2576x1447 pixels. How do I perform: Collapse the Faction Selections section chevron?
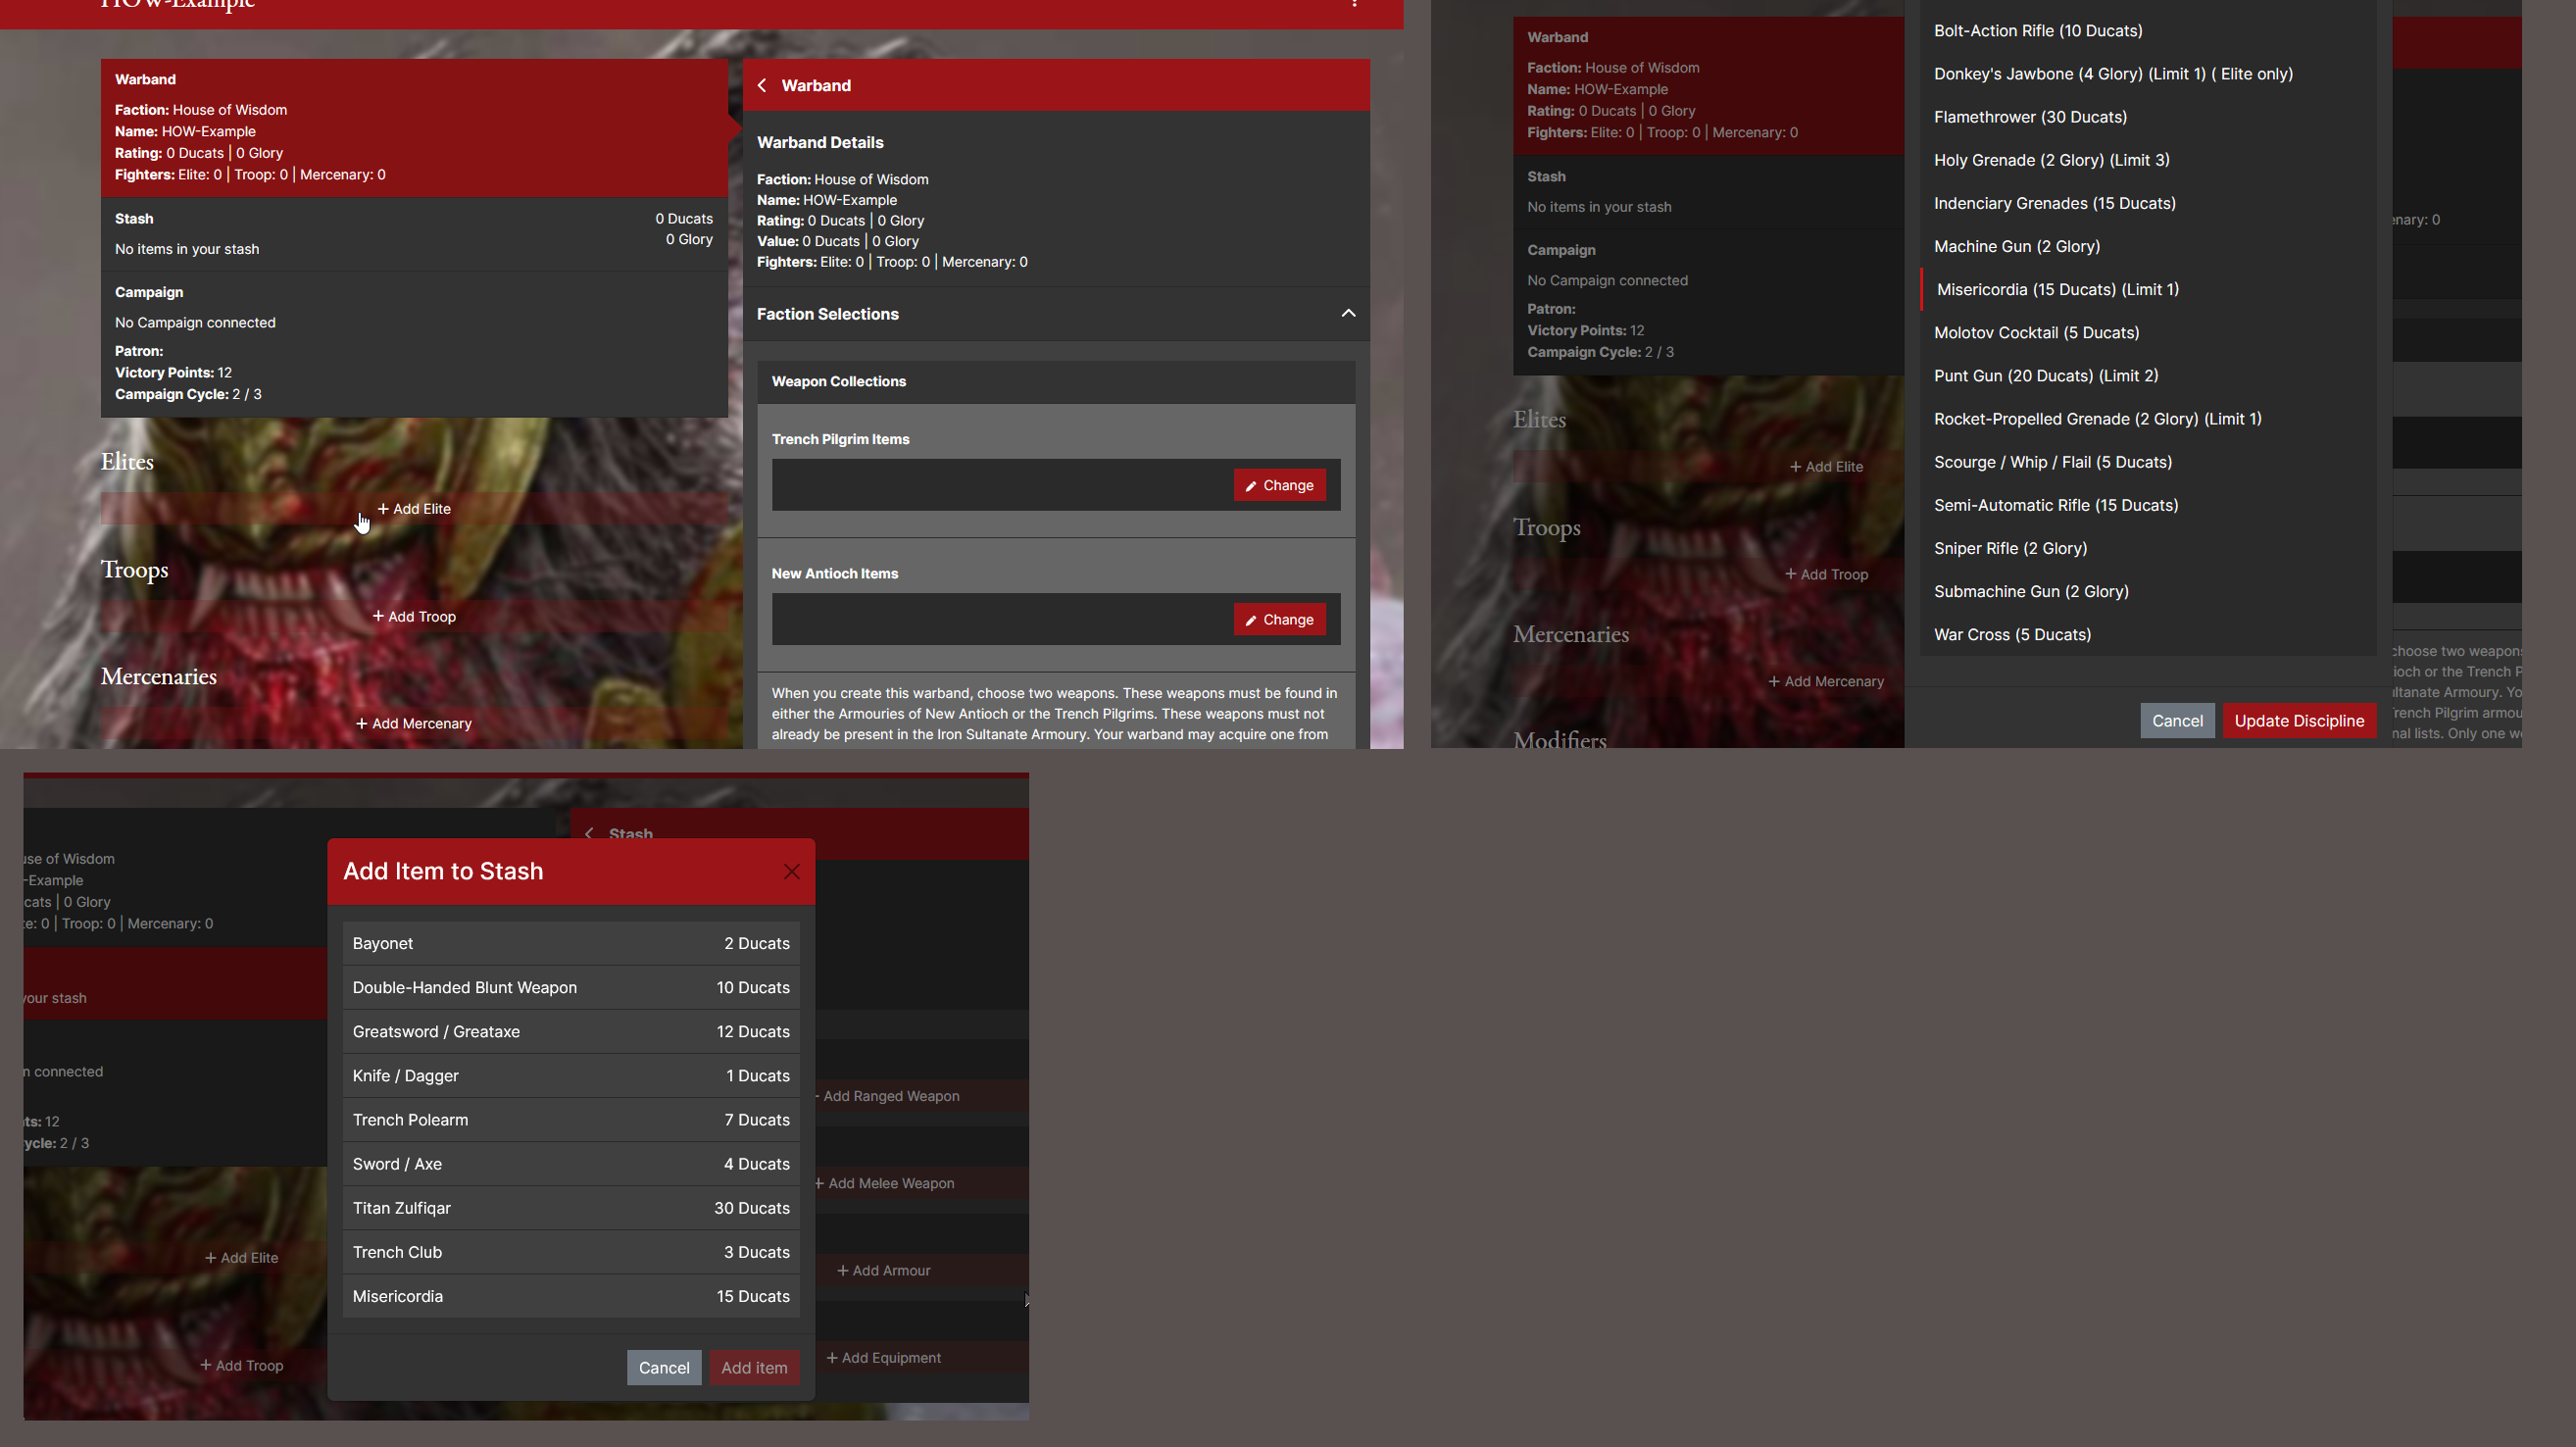tap(1348, 313)
